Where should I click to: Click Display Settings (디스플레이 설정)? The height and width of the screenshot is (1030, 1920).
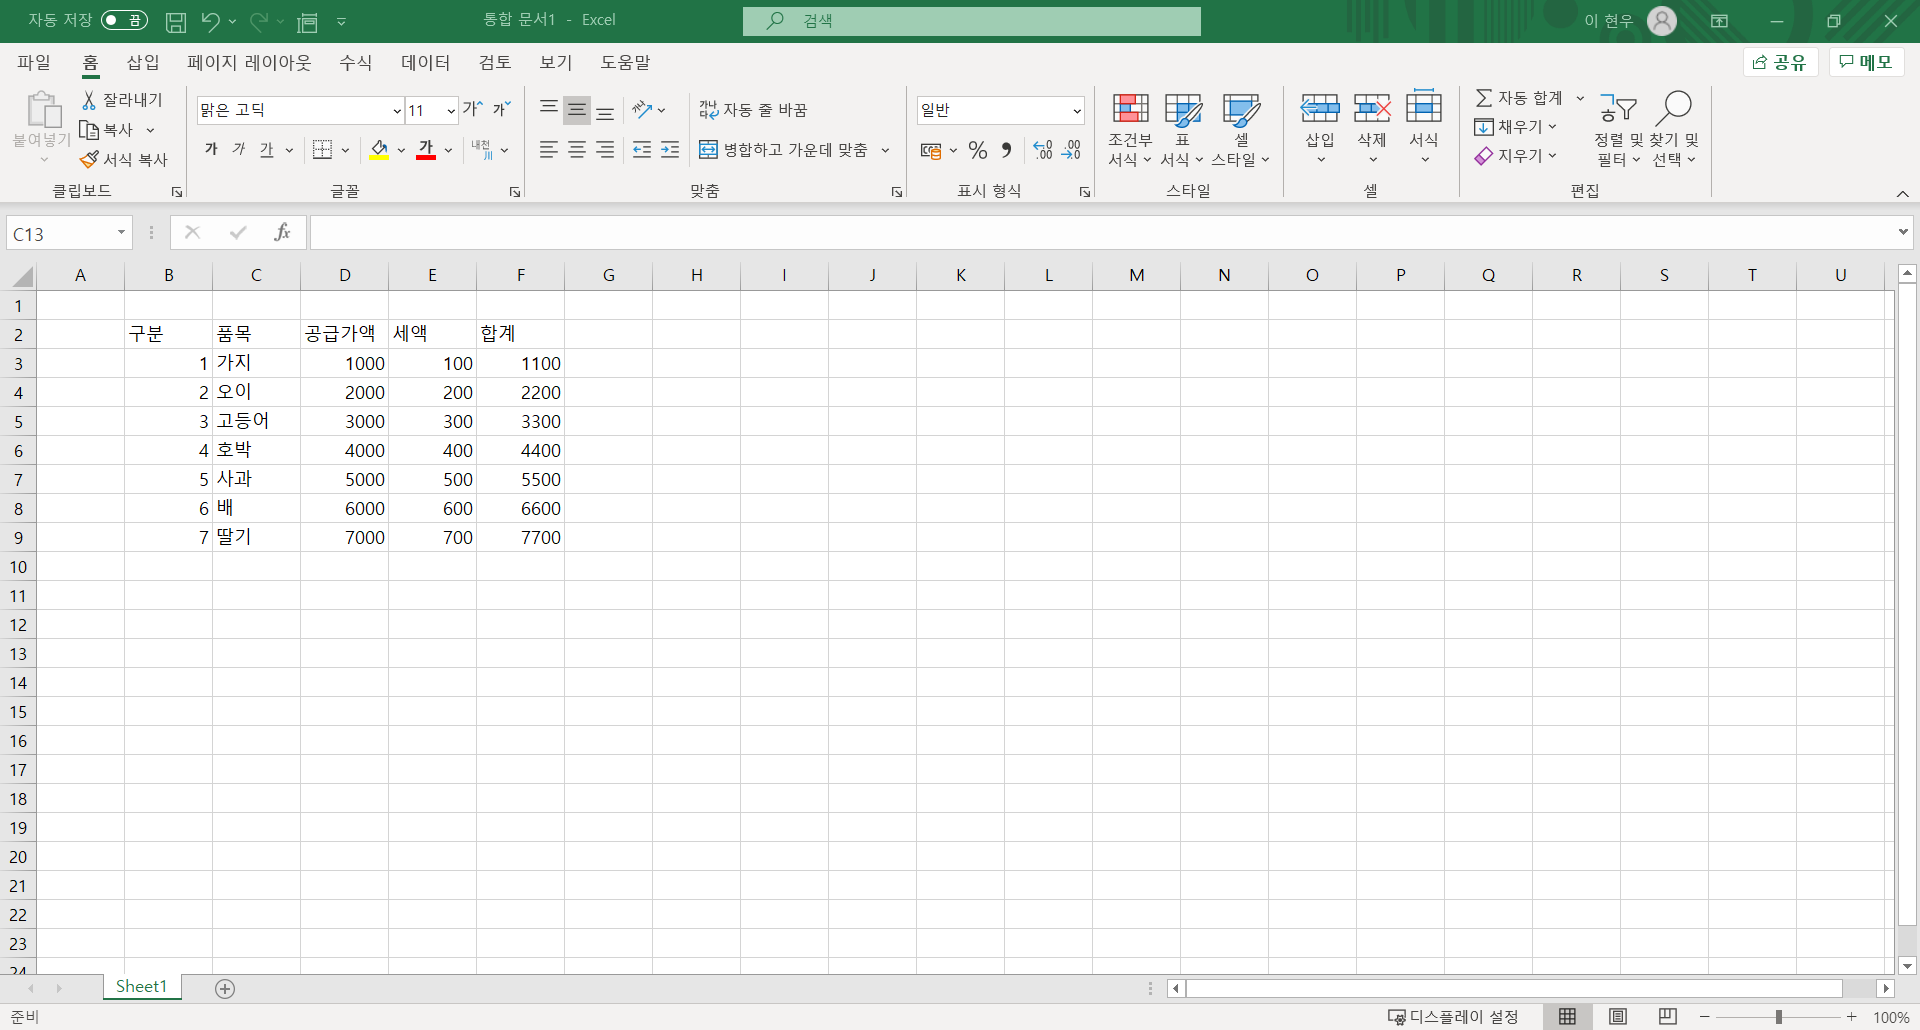[x=1454, y=1016]
